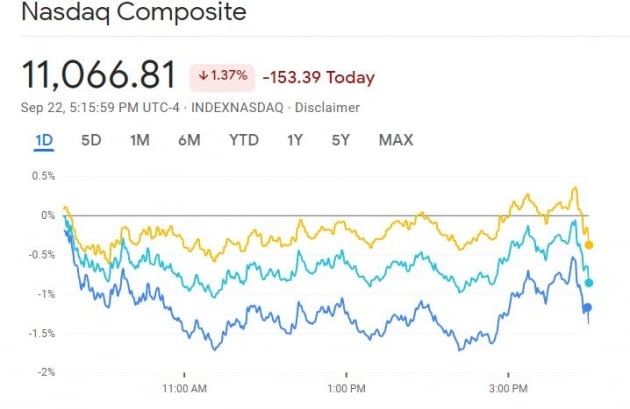Switch chart to the 1Y range
Viewport: 630px width, 409px height.
coord(295,140)
